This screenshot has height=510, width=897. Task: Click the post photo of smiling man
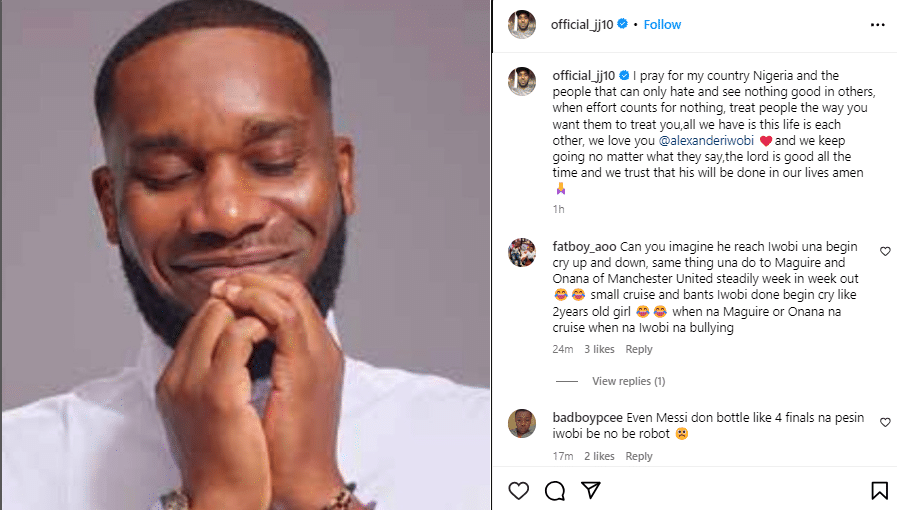coord(245,255)
